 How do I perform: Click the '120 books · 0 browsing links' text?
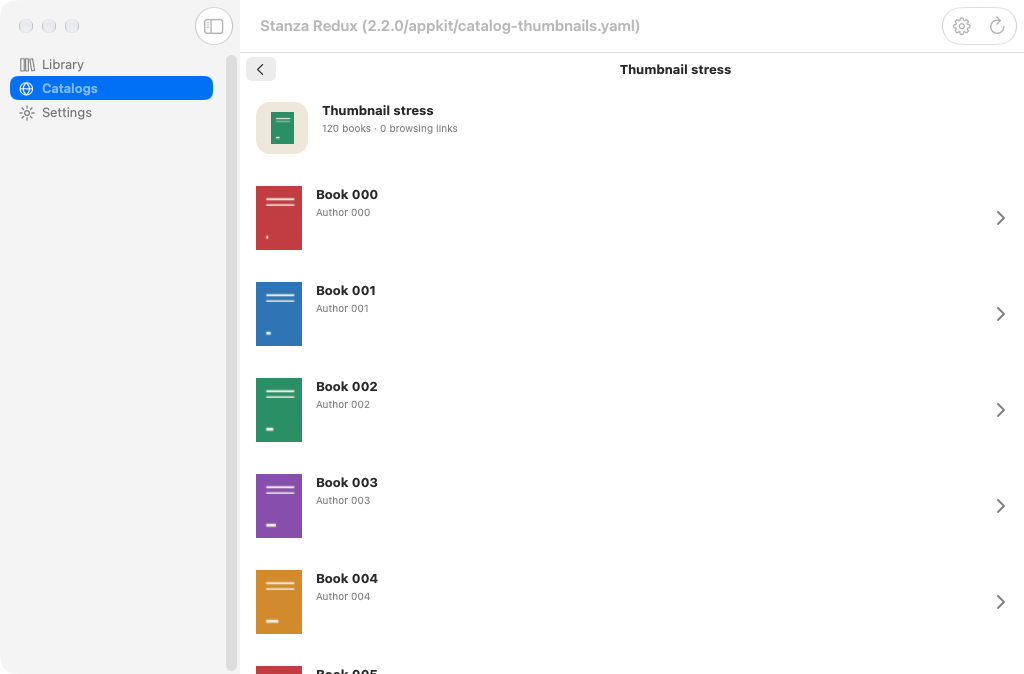390,129
